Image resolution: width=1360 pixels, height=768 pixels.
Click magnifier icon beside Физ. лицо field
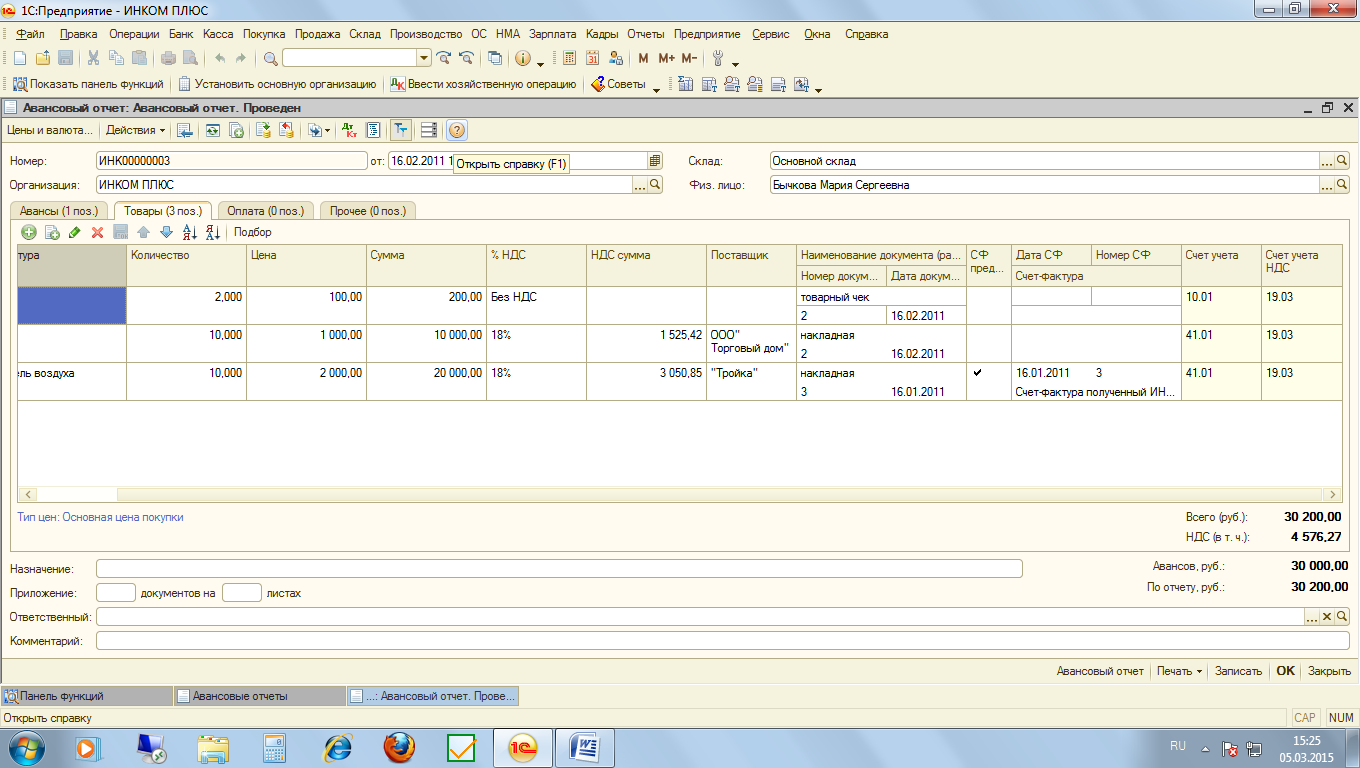point(1342,184)
